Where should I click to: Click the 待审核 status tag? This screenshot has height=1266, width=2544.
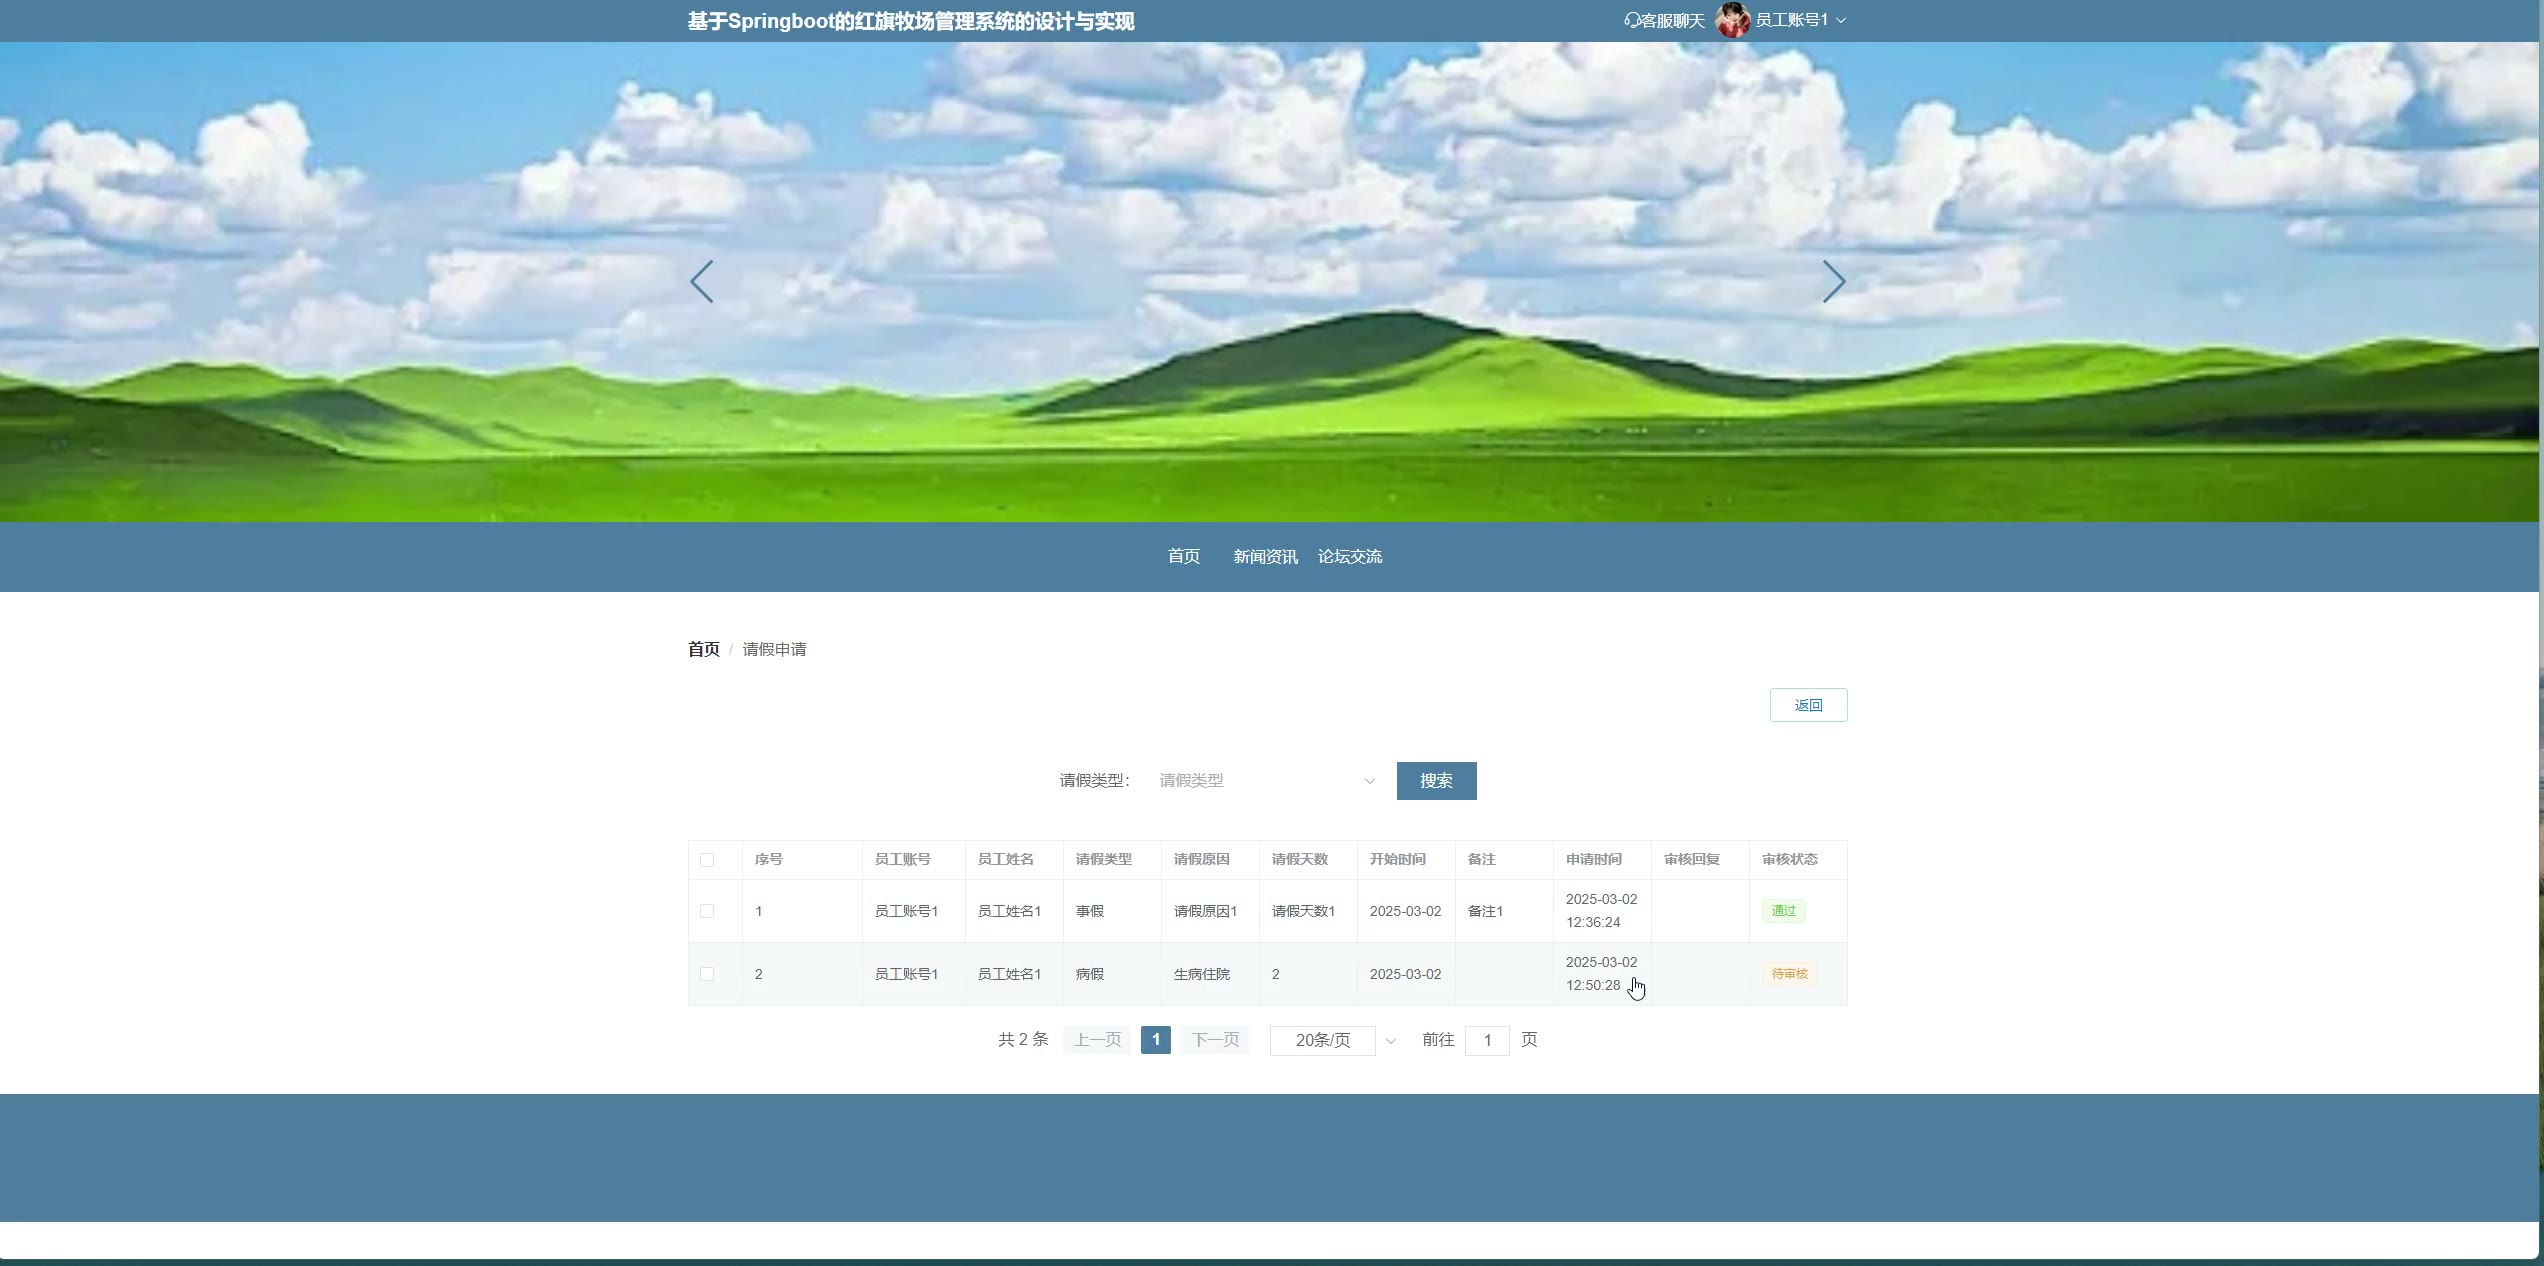[1789, 974]
